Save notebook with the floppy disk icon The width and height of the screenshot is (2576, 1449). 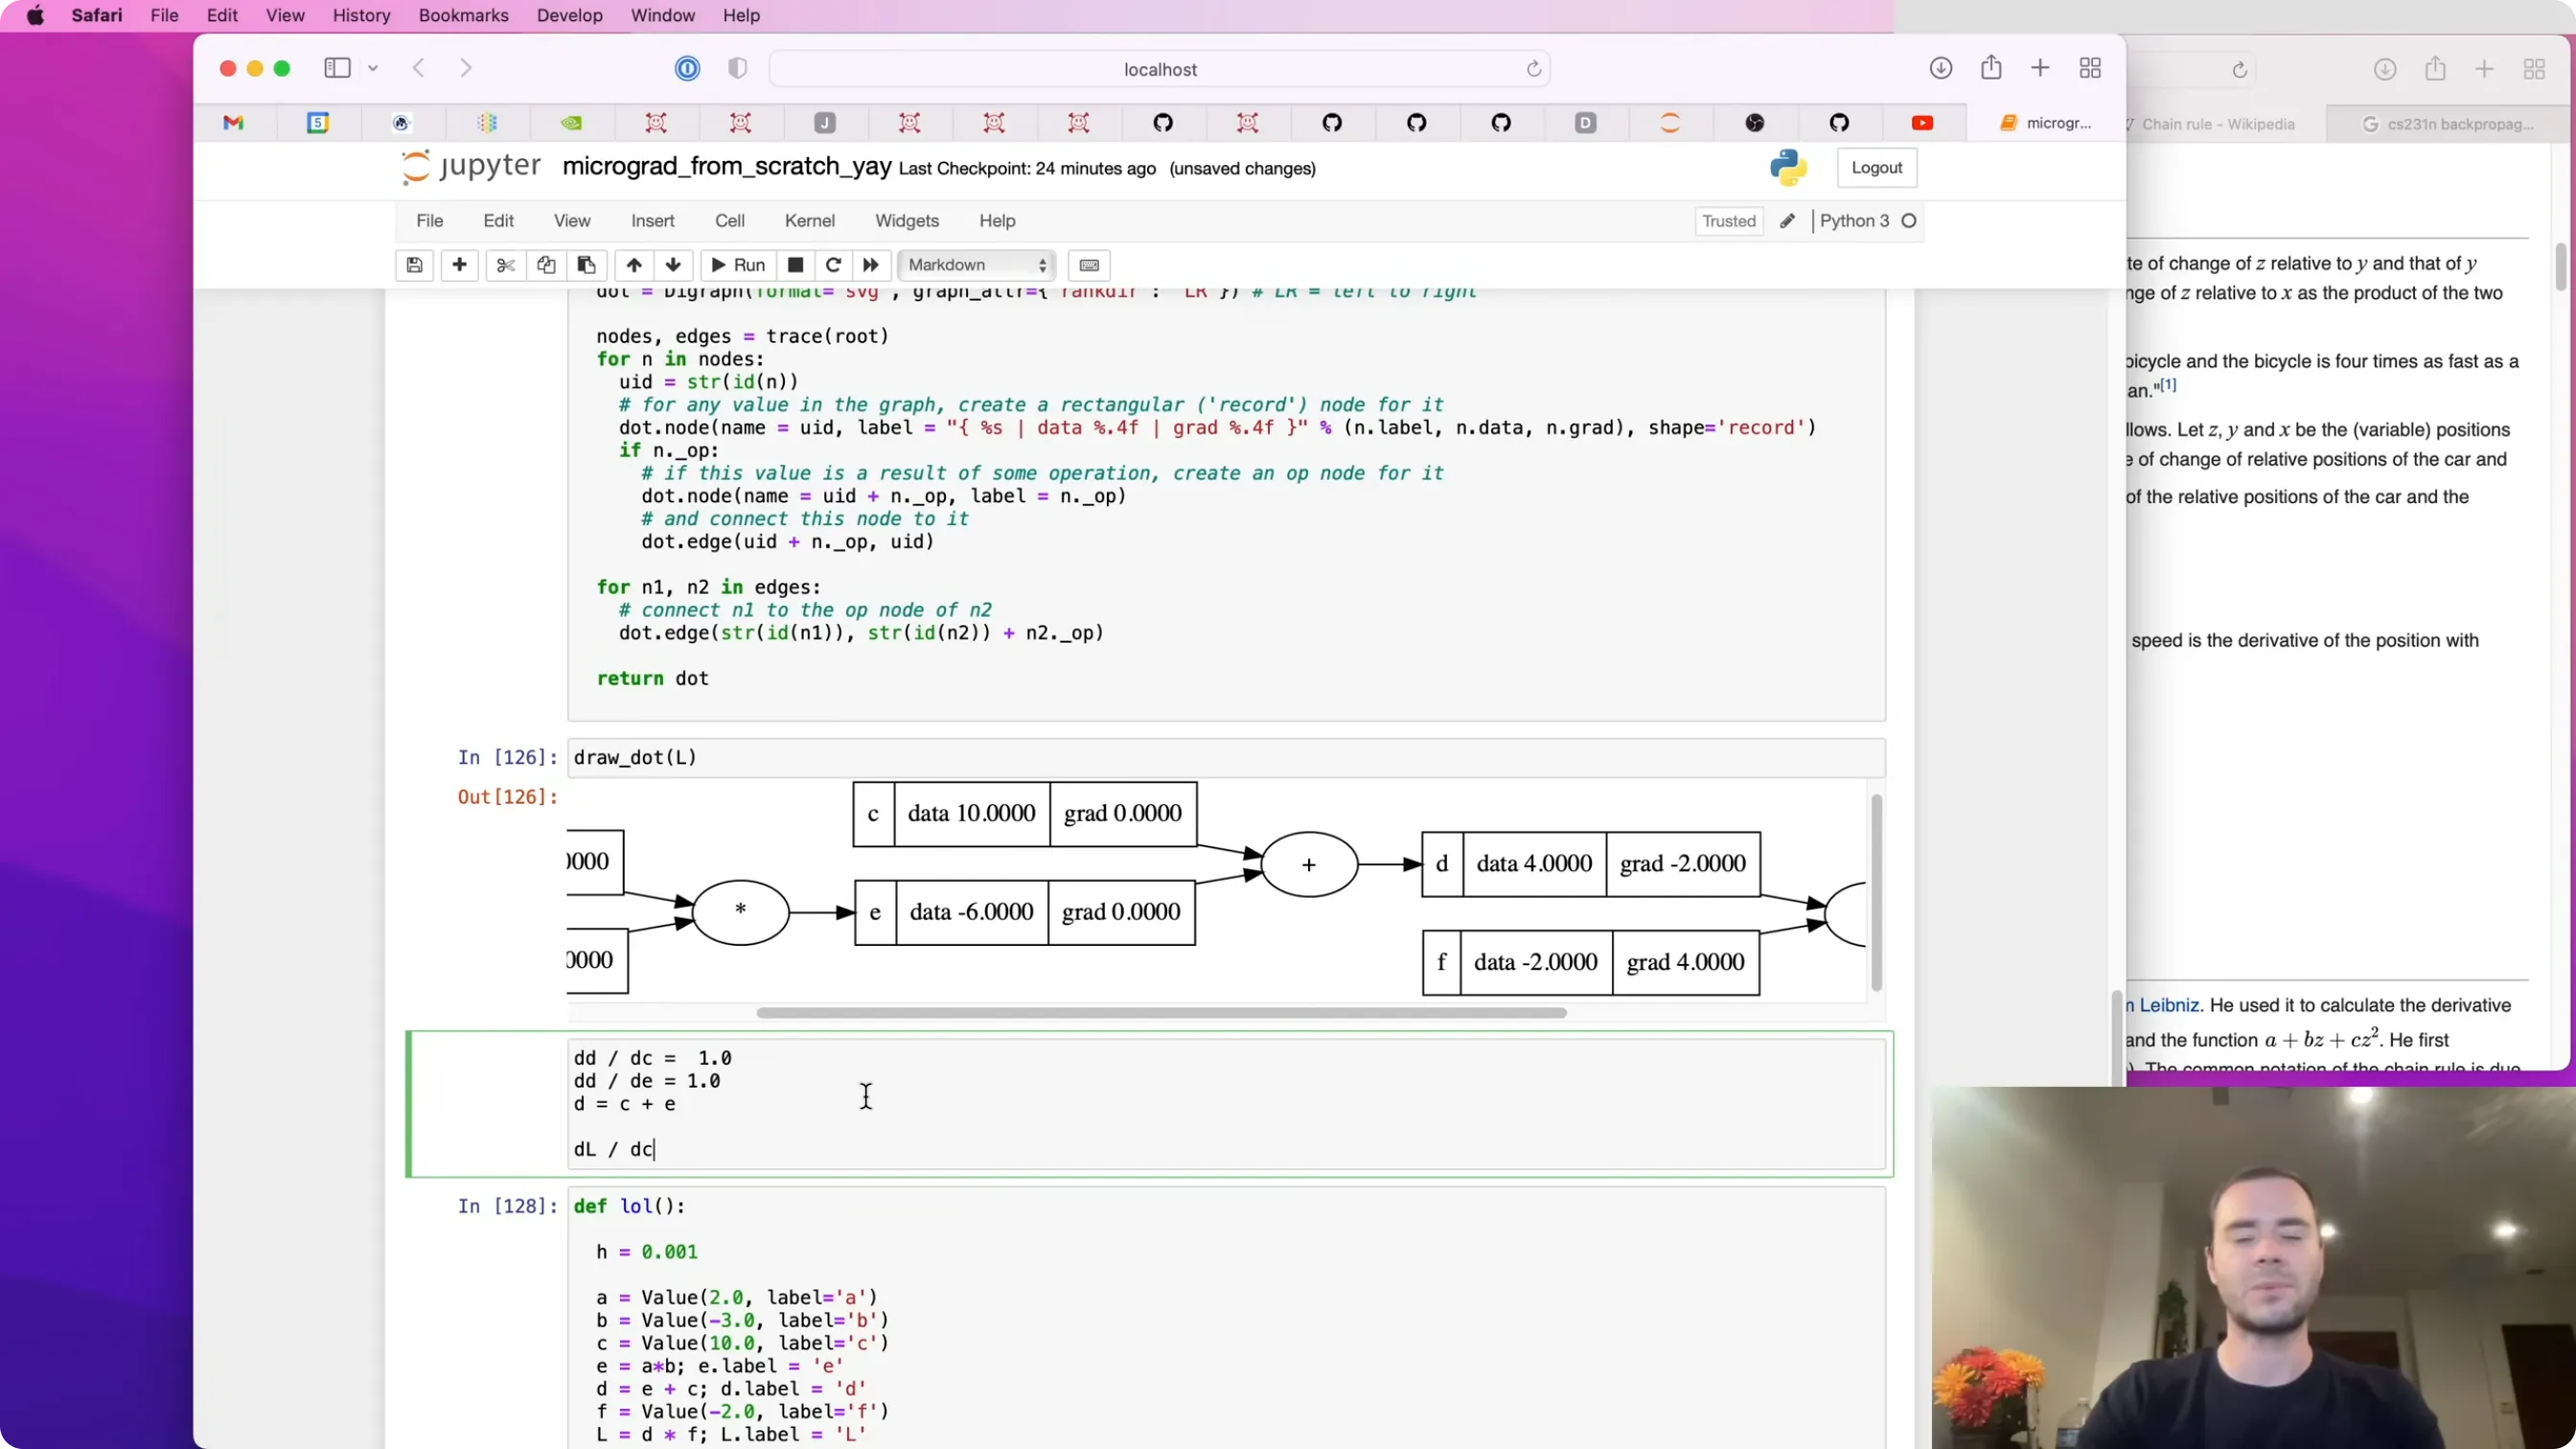click(x=414, y=265)
